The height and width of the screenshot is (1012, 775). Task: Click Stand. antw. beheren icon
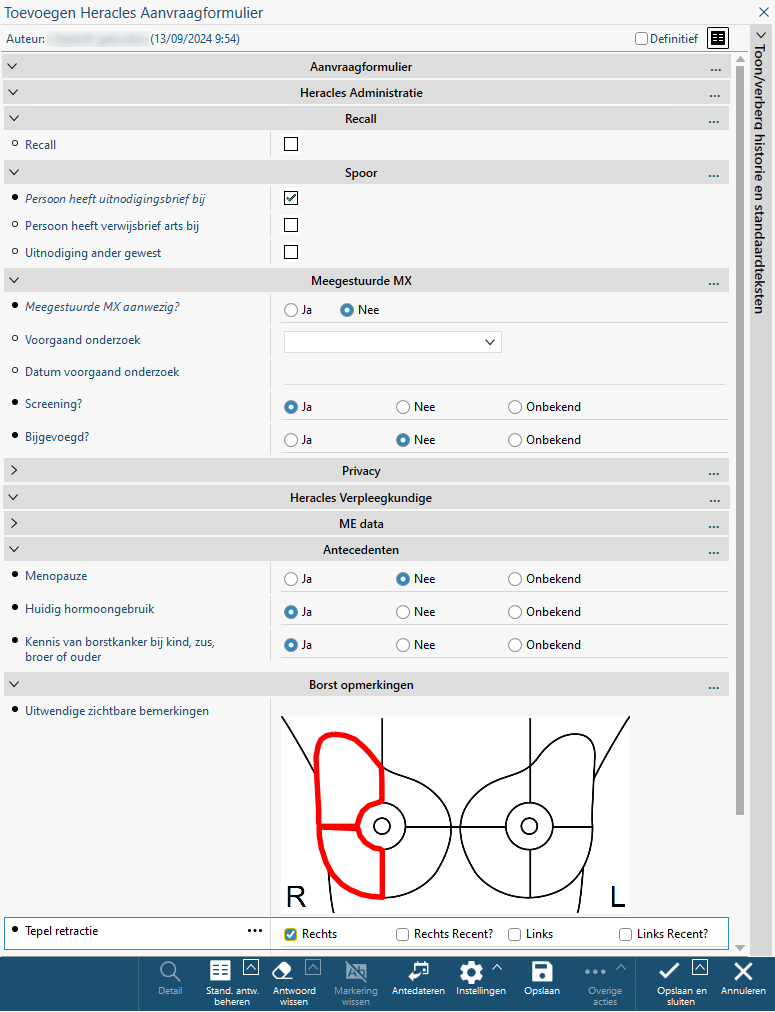[x=220, y=971]
